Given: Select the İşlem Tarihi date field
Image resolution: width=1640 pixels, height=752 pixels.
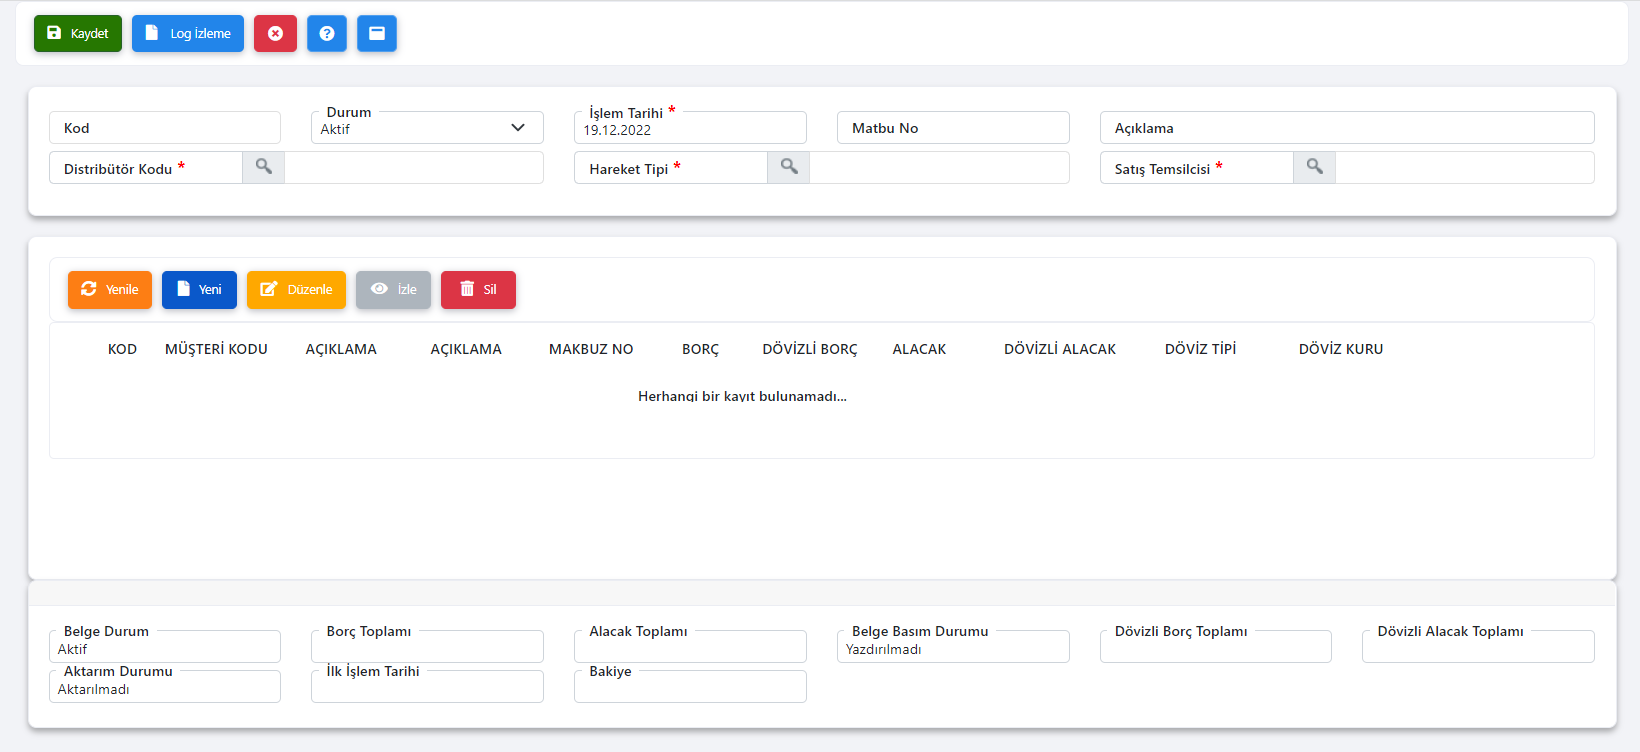Looking at the screenshot, I should click(x=690, y=129).
